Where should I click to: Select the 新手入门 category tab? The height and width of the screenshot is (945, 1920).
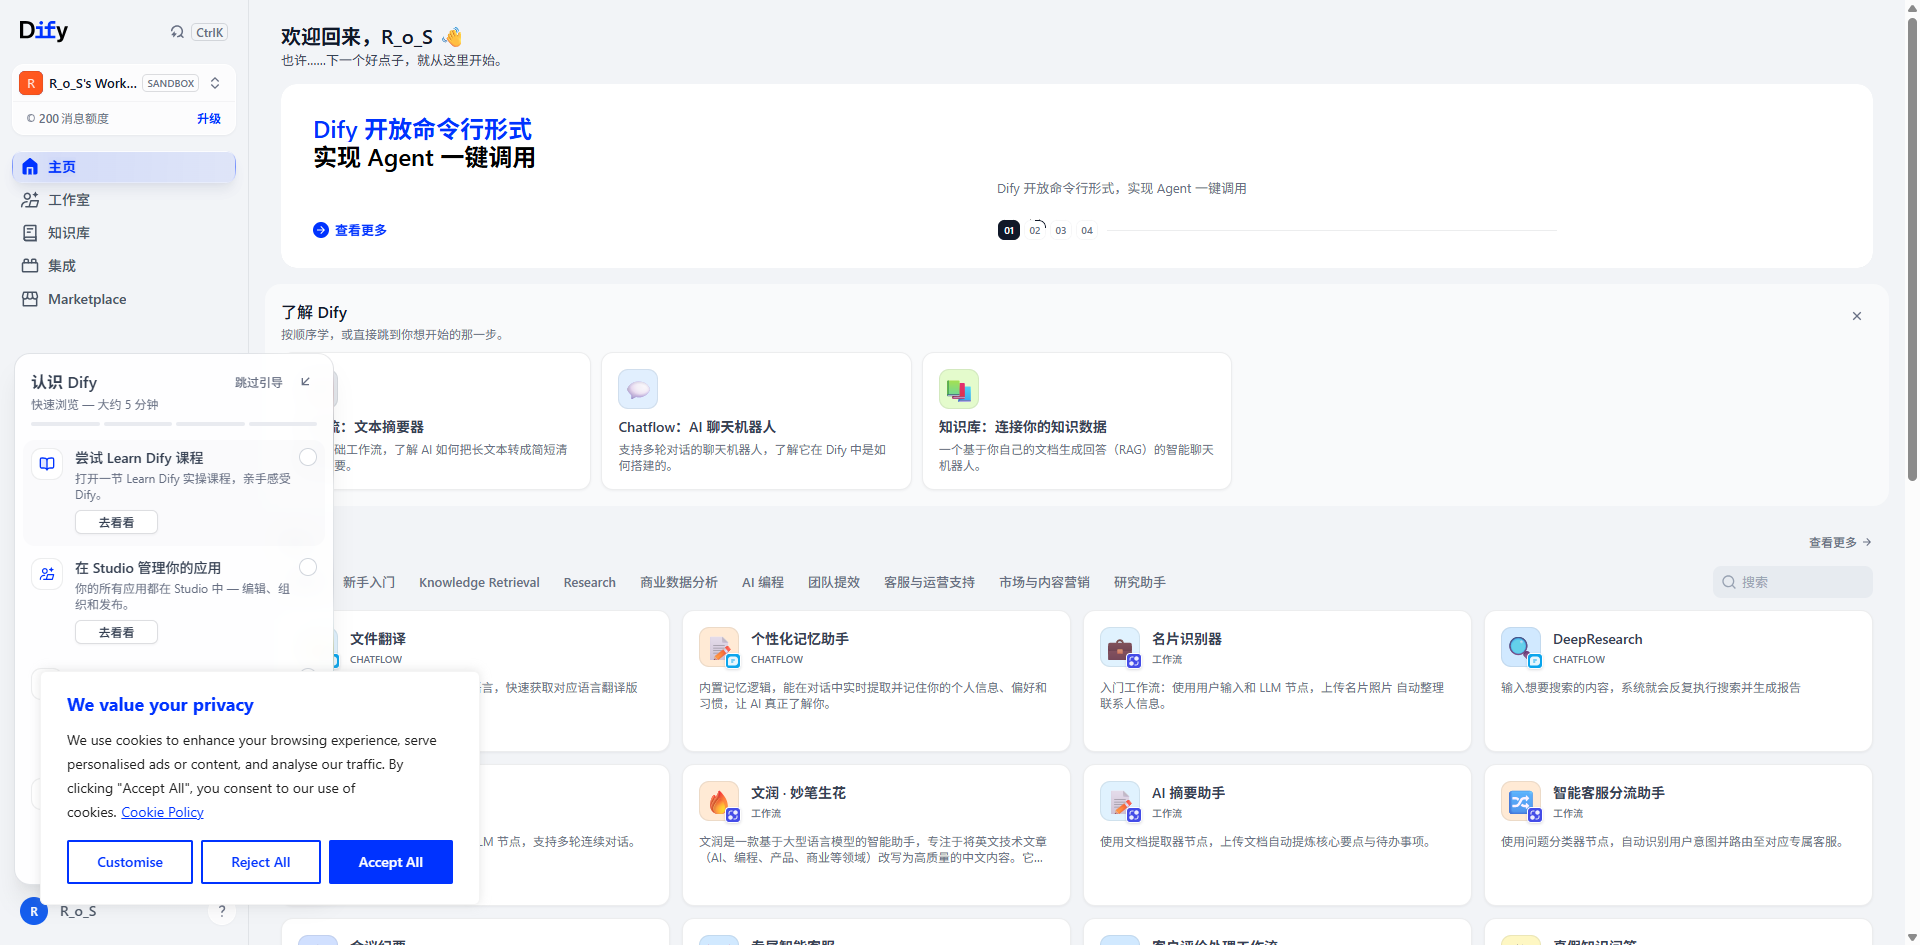coord(369,582)
